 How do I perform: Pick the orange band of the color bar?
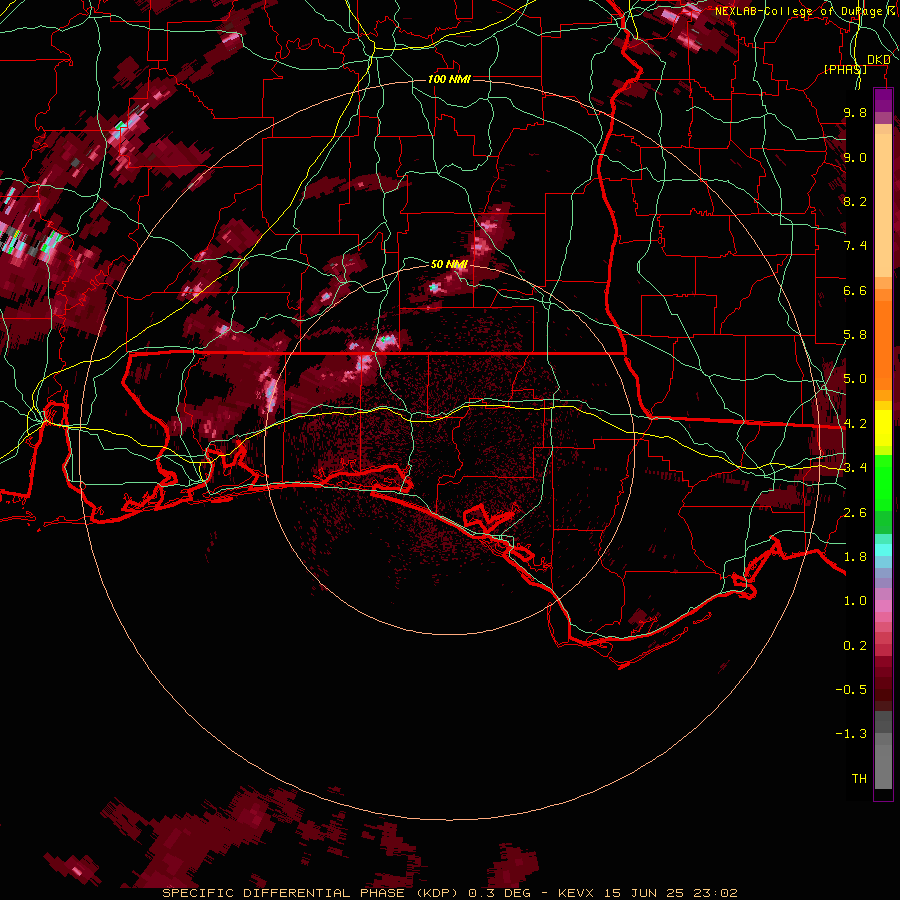[883, 344]
